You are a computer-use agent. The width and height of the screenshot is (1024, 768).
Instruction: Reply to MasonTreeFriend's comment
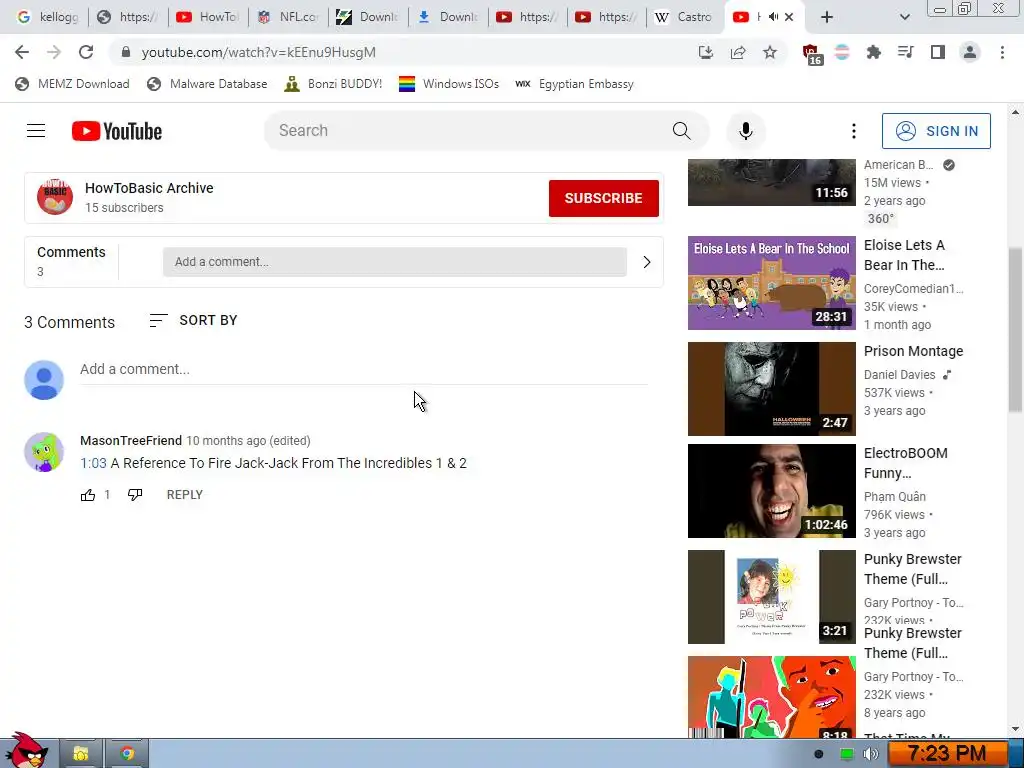[x=185, y=495]
